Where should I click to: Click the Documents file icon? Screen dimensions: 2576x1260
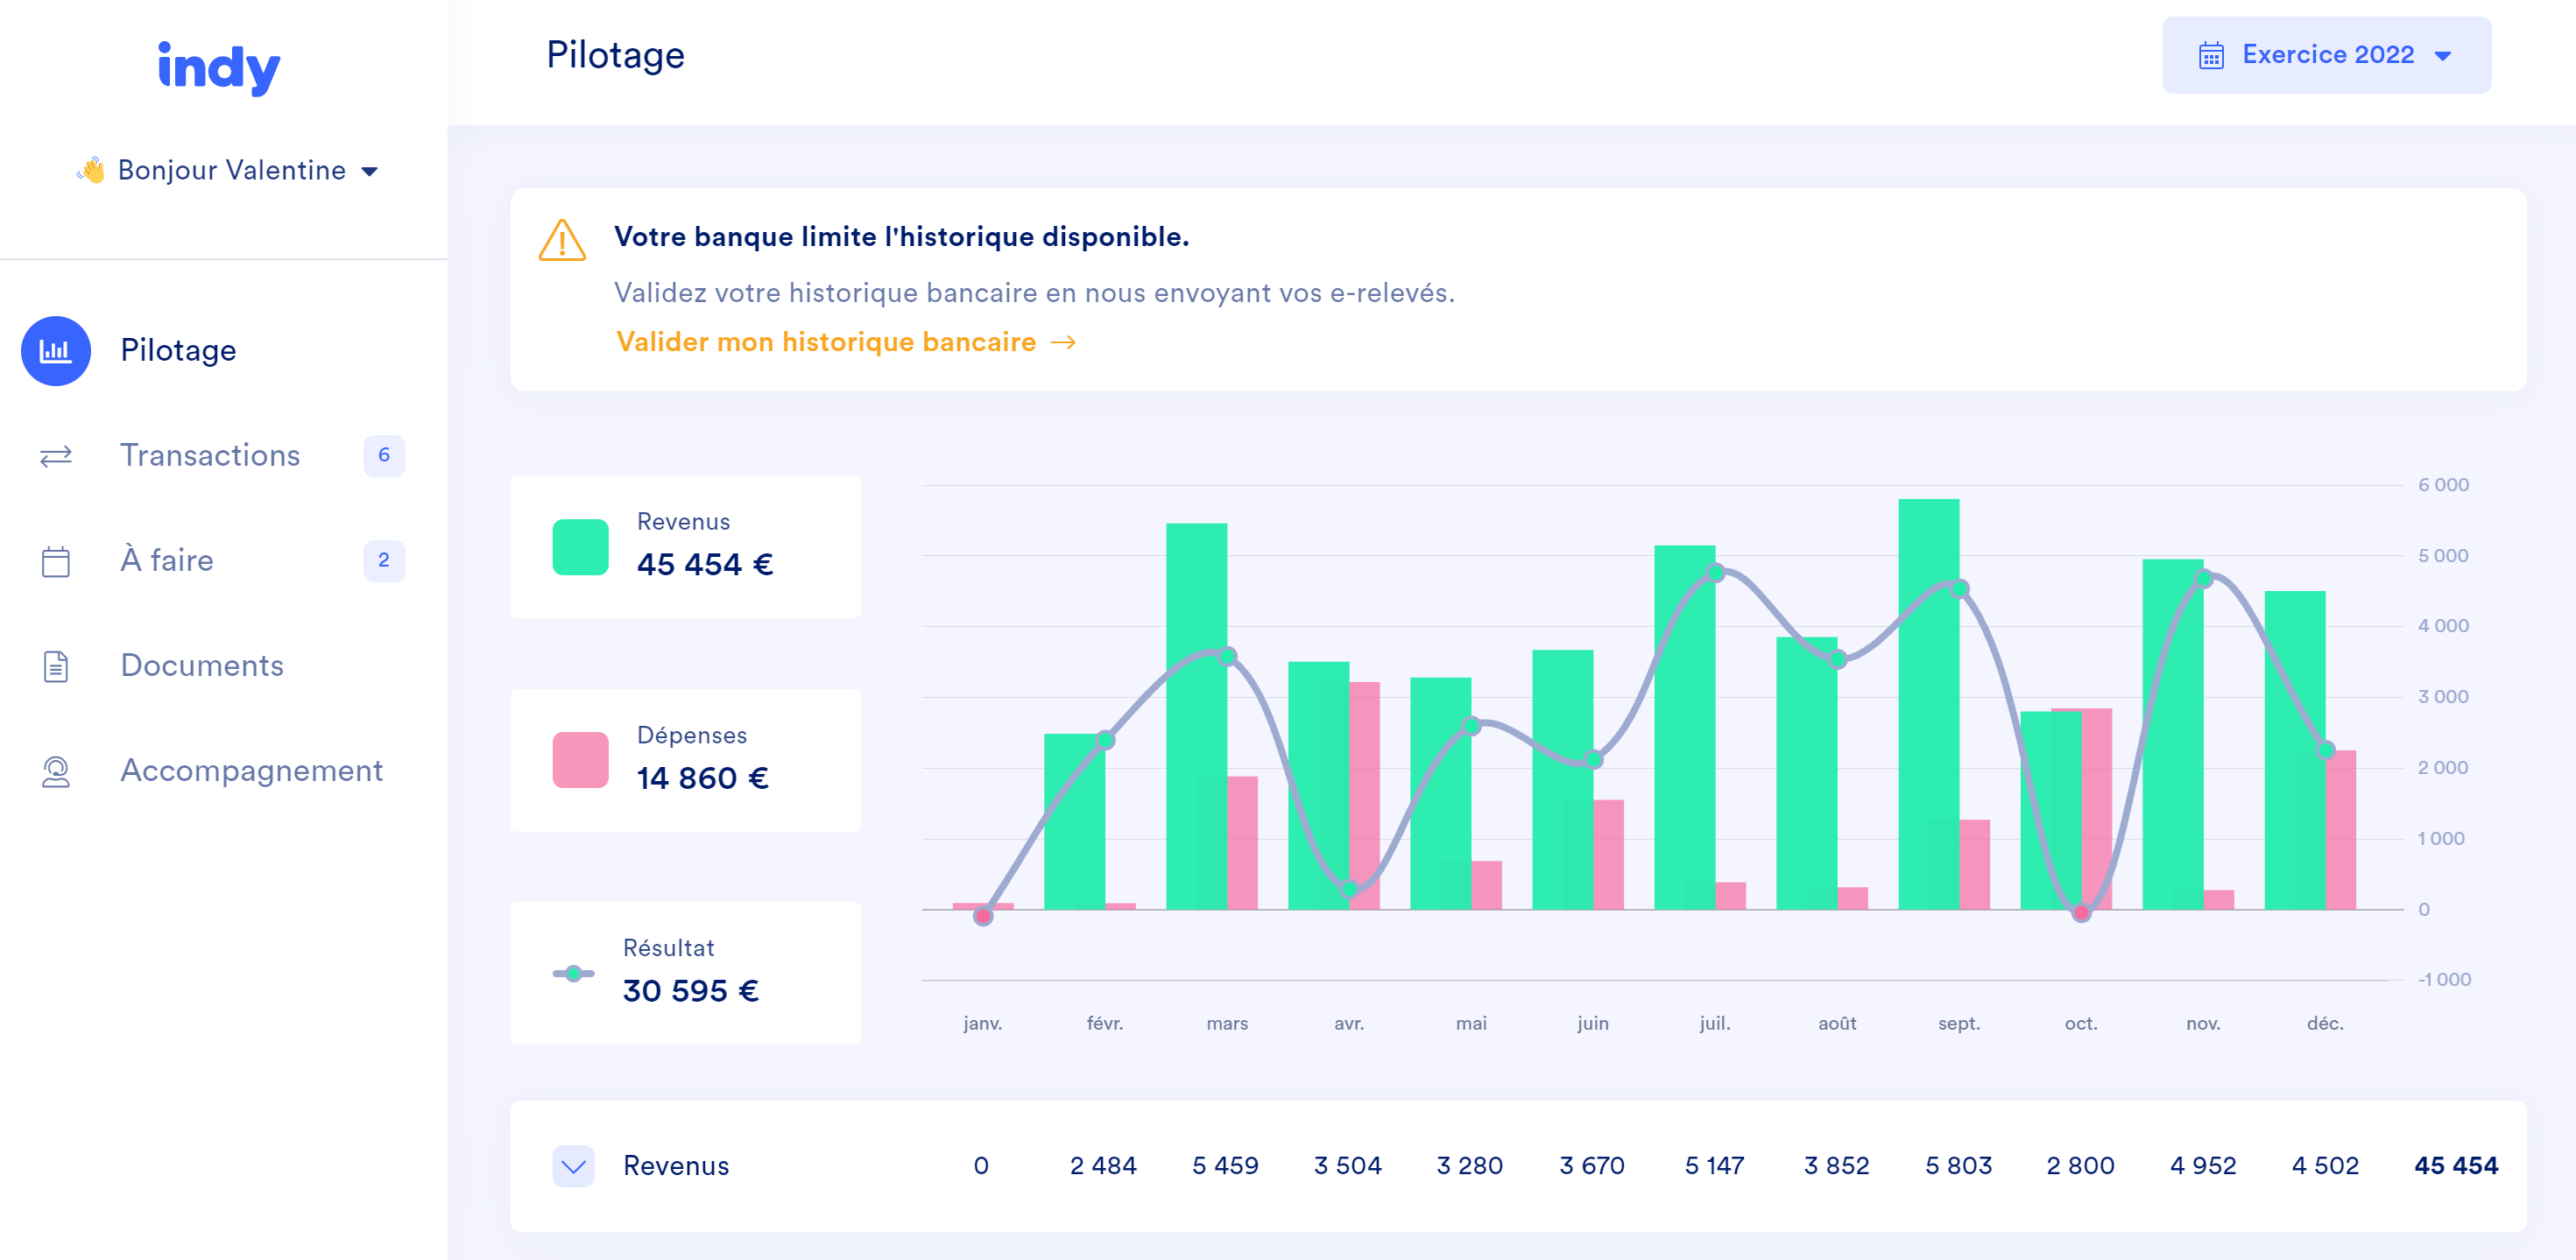point(55,666)
